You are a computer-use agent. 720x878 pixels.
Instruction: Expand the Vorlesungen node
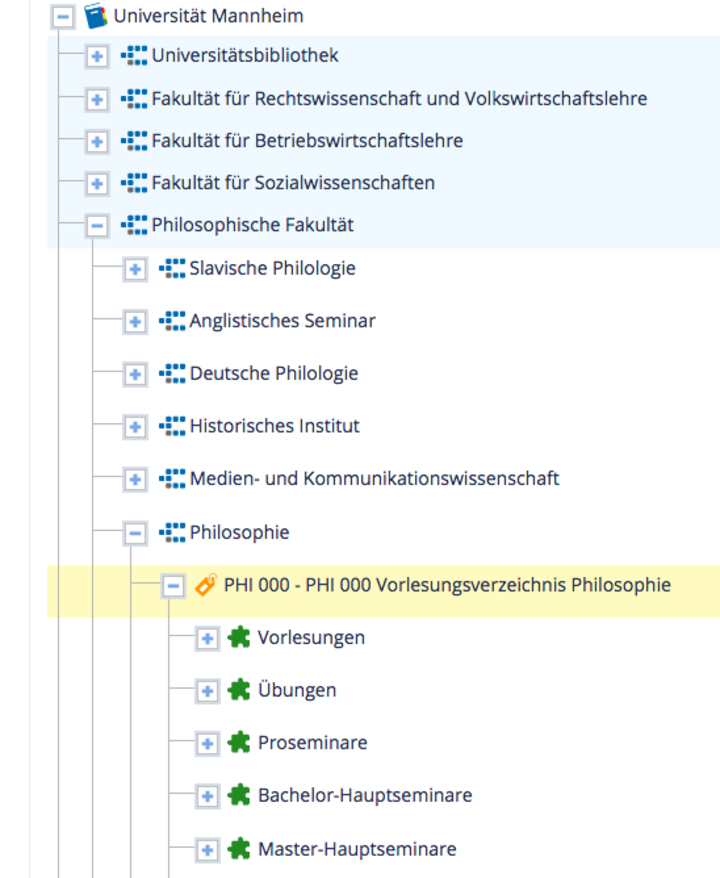(x=207, y=639)
